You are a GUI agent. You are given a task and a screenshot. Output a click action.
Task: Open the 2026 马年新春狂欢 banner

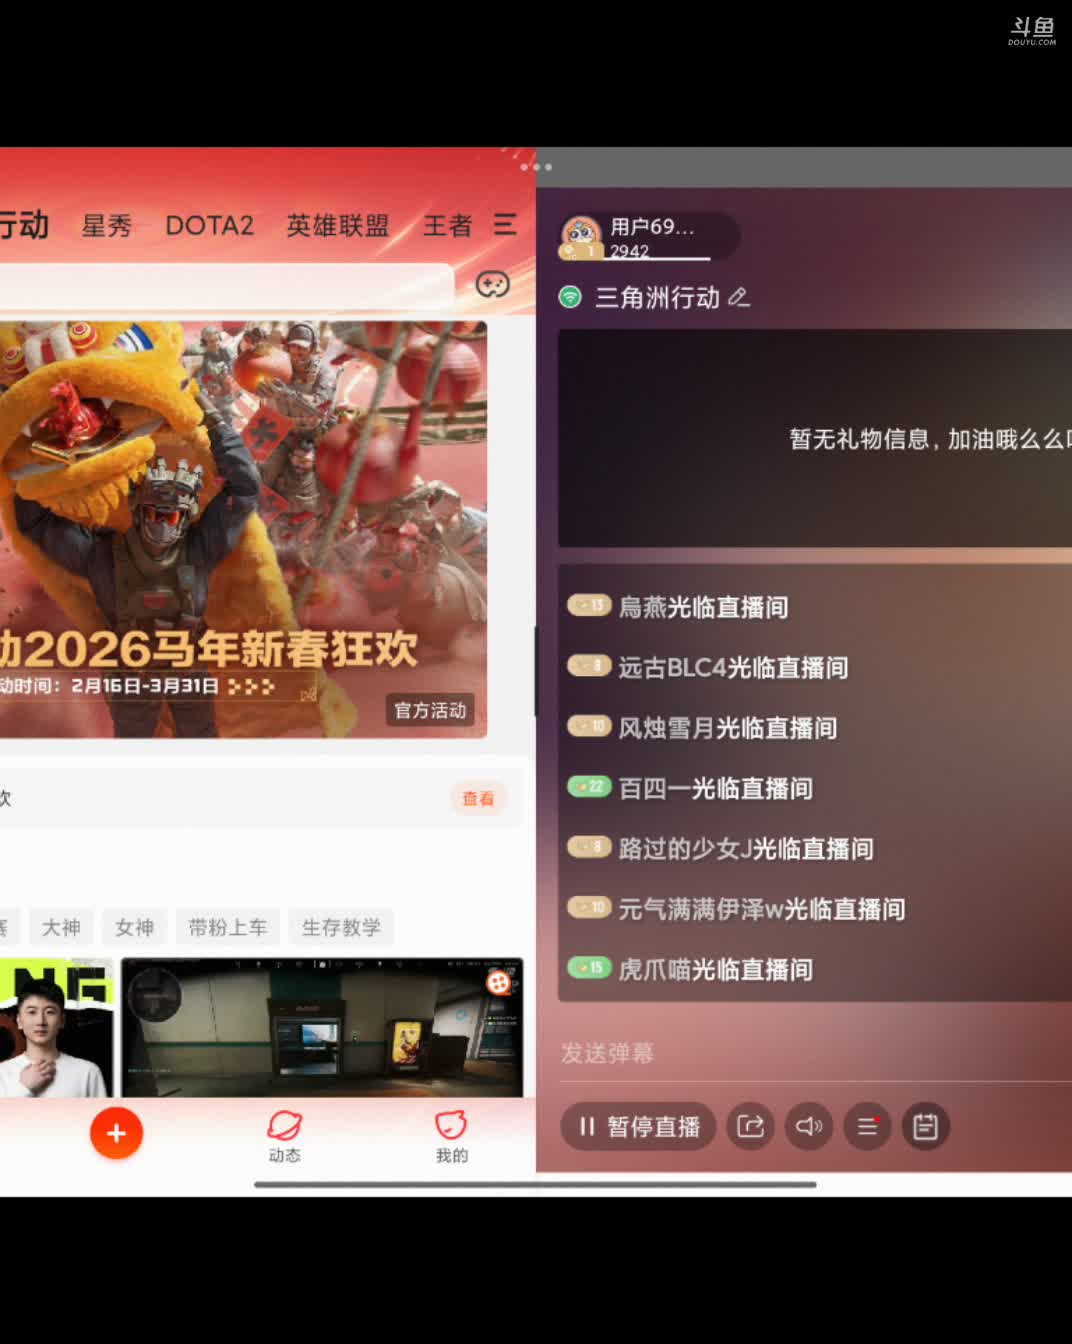[240, 530]
